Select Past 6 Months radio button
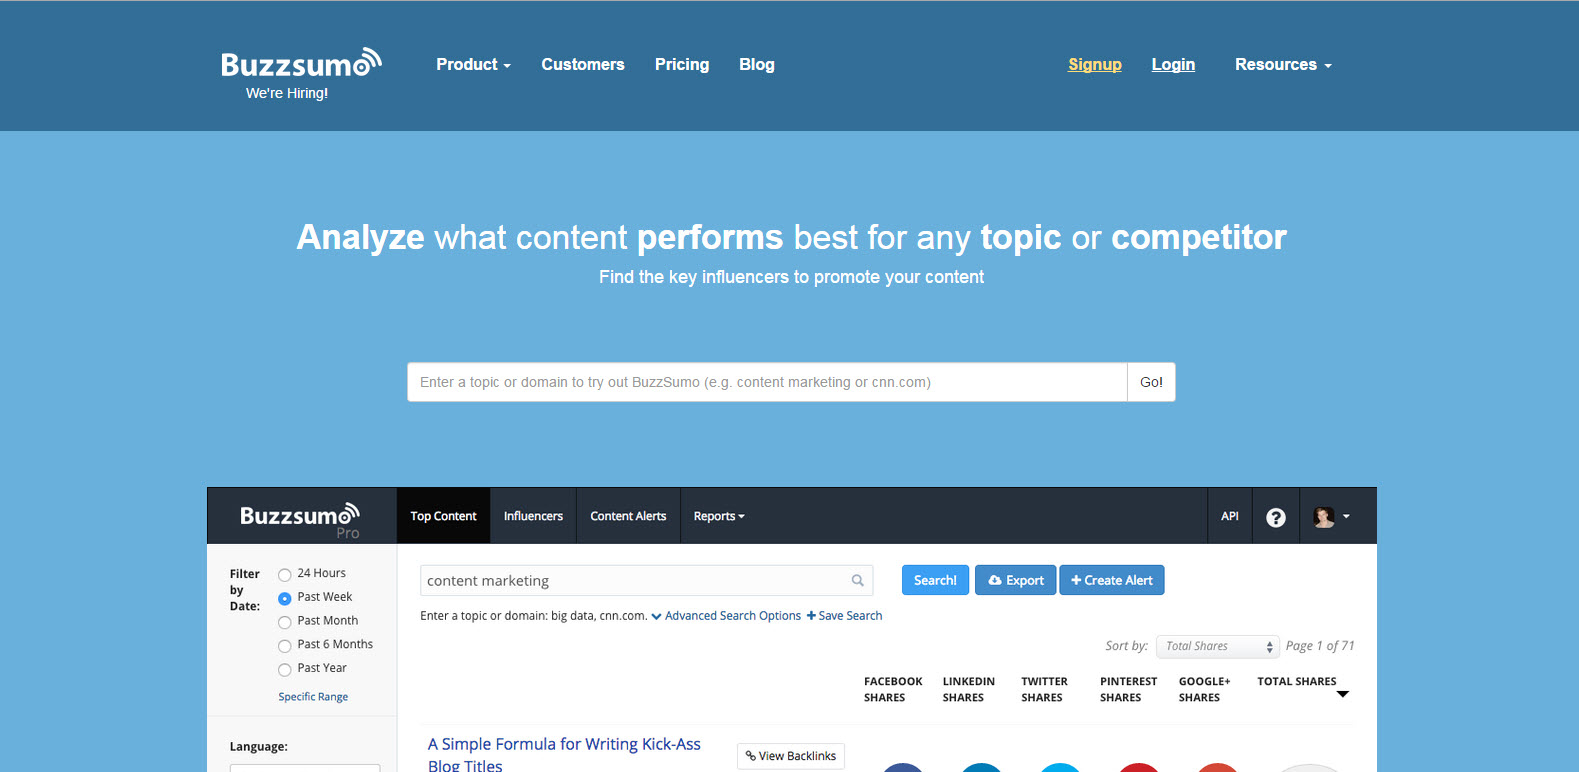 pos(285,646)
